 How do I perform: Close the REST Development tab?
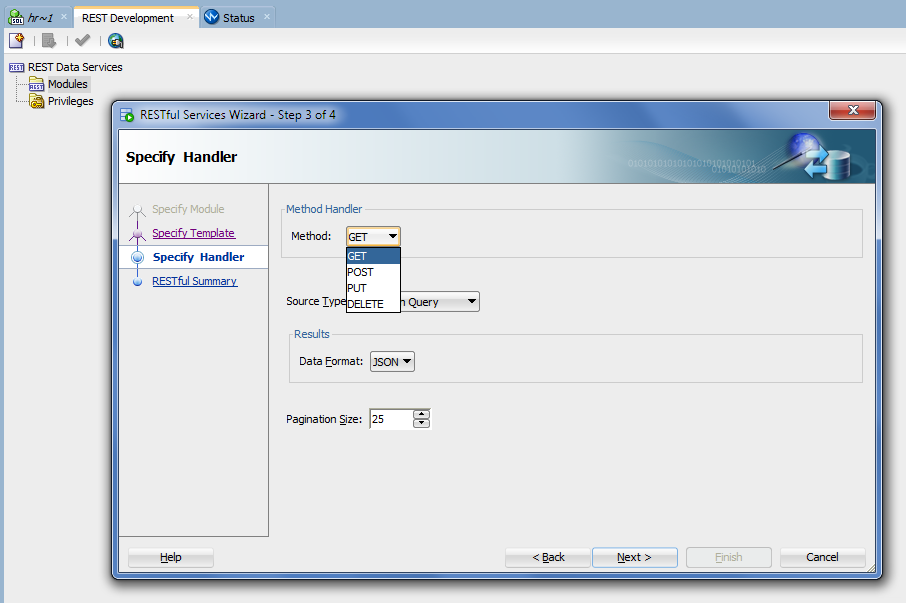189,17
